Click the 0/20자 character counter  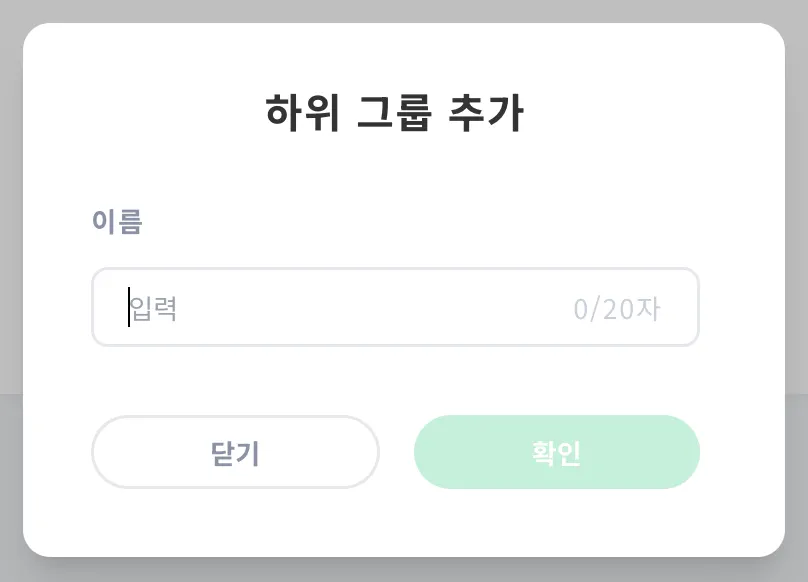tap(616, 309)
